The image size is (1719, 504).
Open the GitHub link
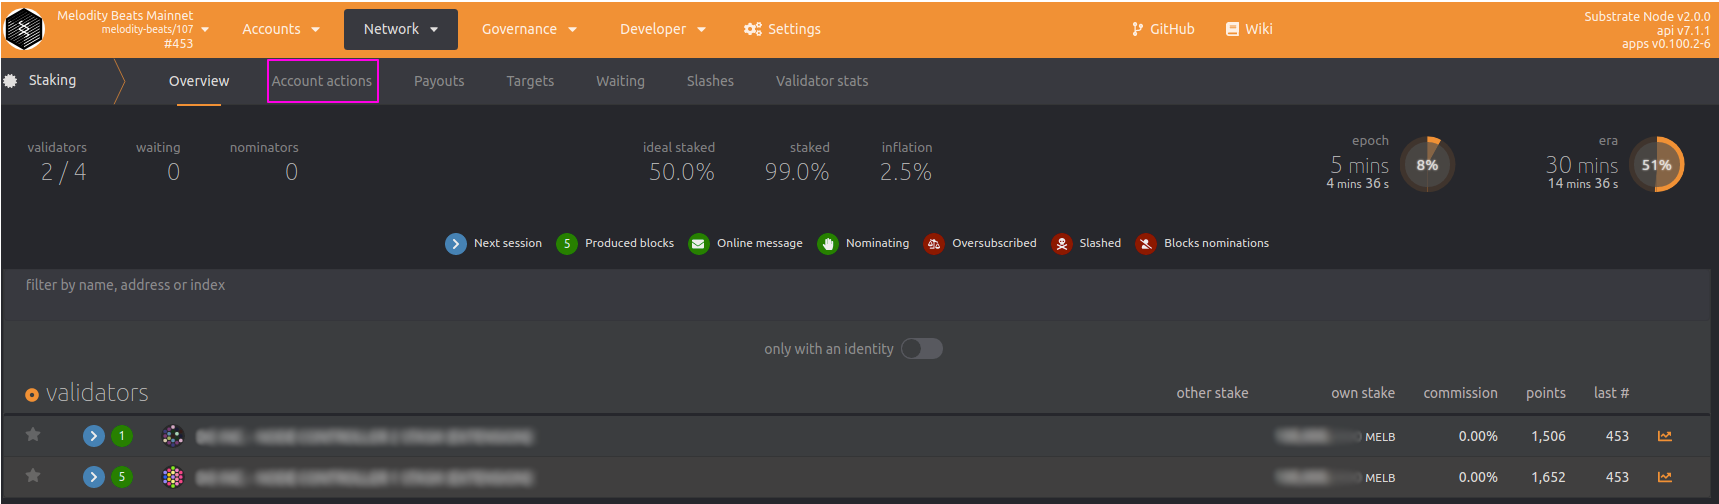point(1163,29)
